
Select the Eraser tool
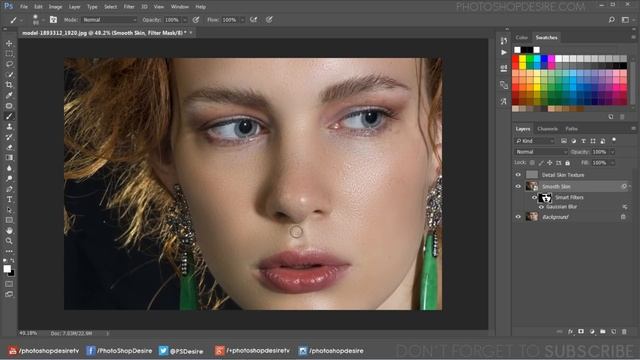9,147
